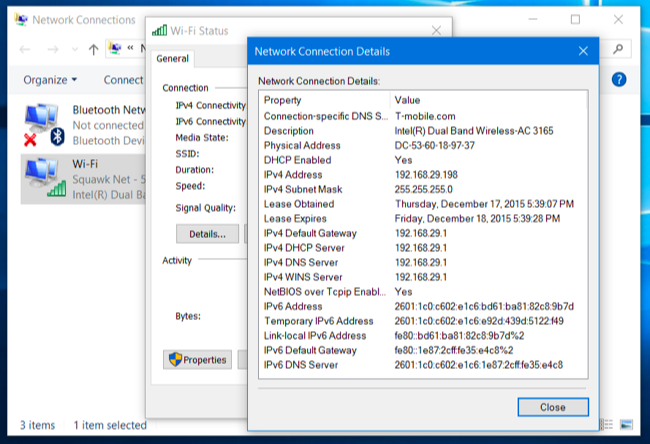The height and width of the screenshot is (444, 650).
Task: Close the Network Connections window
Action: (618, 19)
